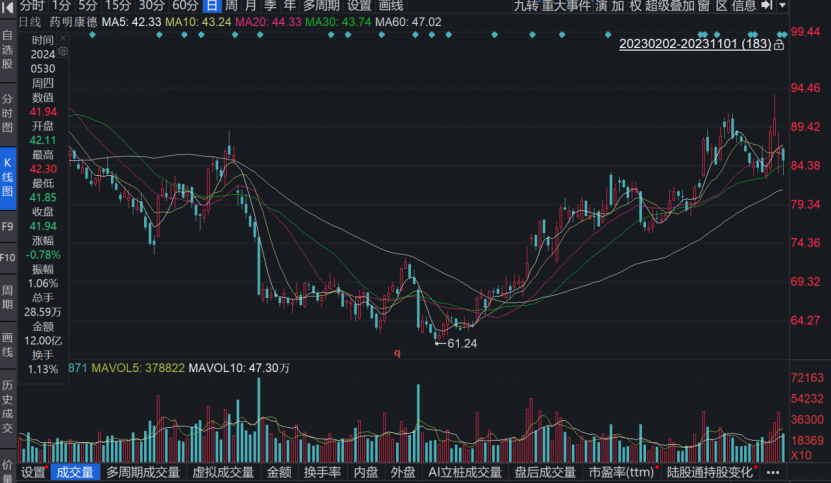Switch to the 周 weekly period
The image size is (831, 483).
(231, 6)
